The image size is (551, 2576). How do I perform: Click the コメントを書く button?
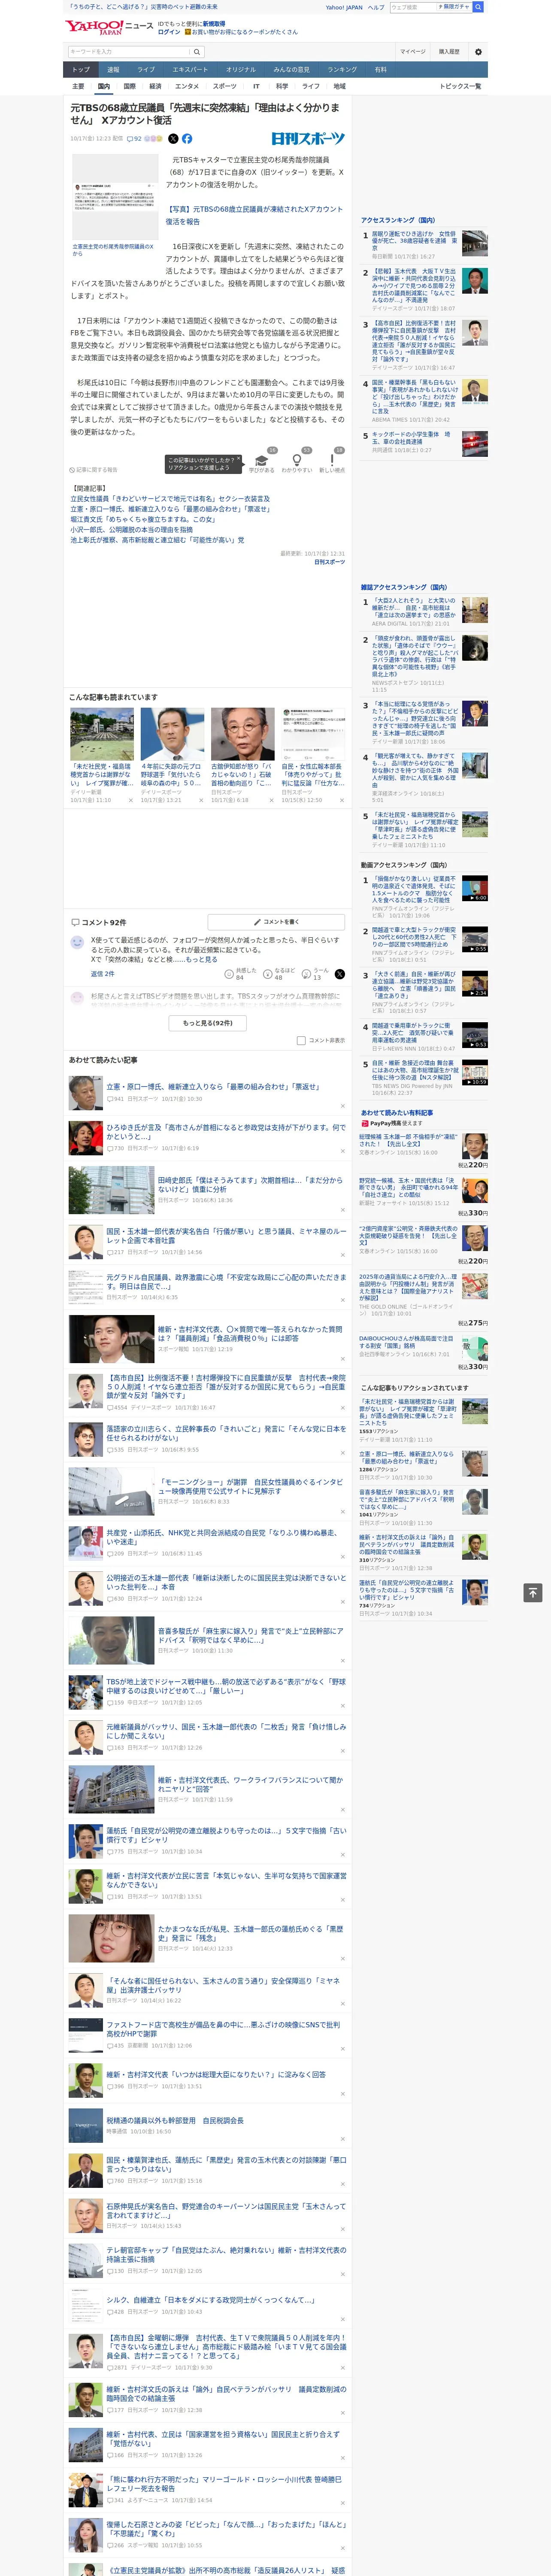pyautogui.click(x=276, y=922)
